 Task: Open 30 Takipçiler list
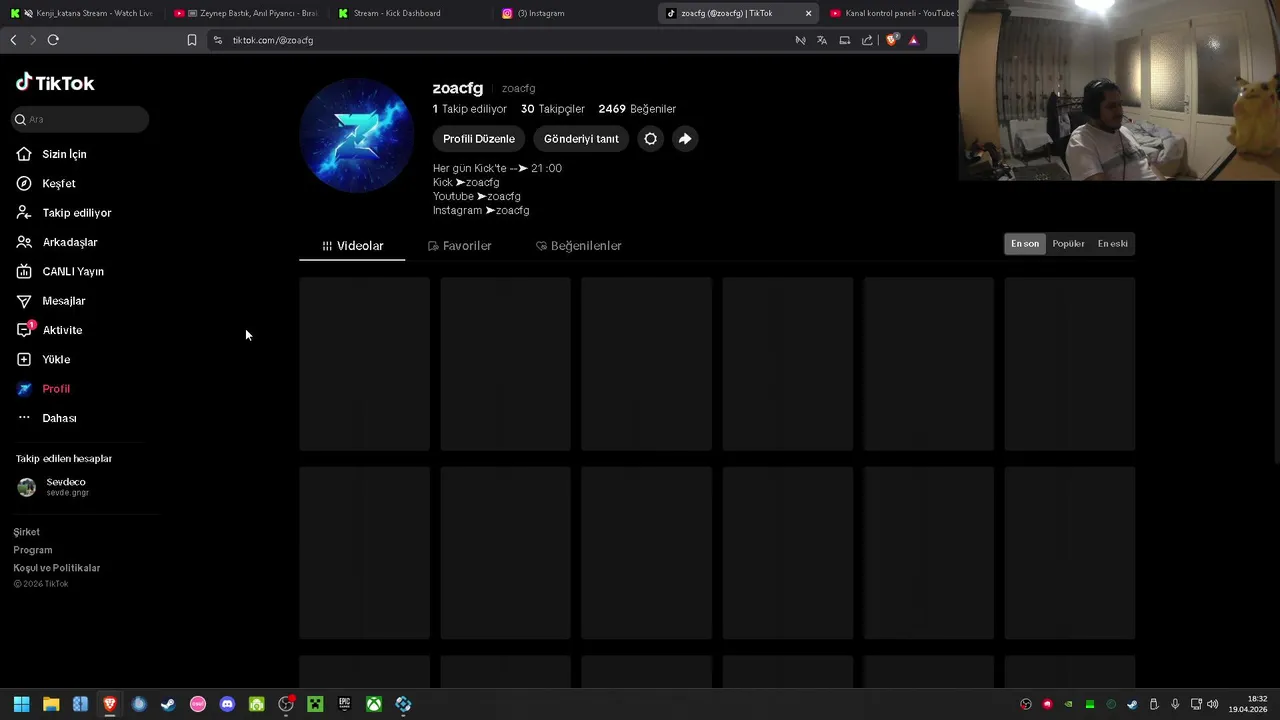552,109
